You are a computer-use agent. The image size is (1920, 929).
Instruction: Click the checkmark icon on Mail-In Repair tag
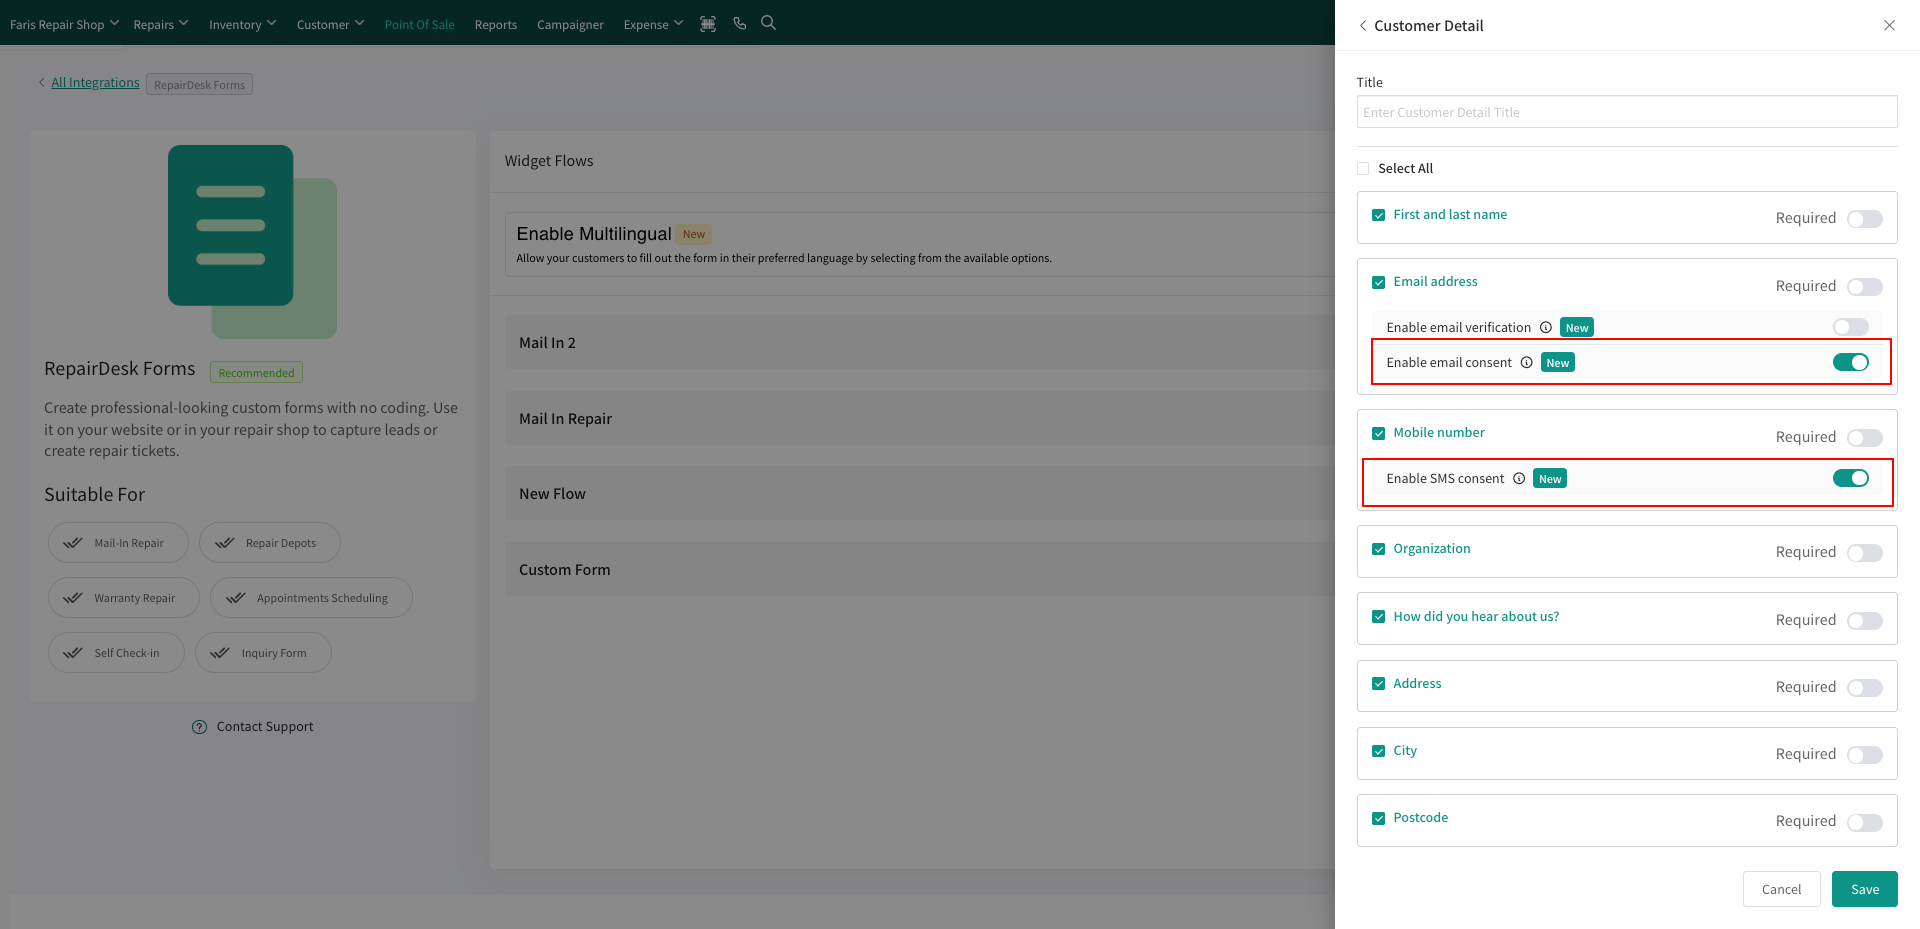click(x=73, y=543)
